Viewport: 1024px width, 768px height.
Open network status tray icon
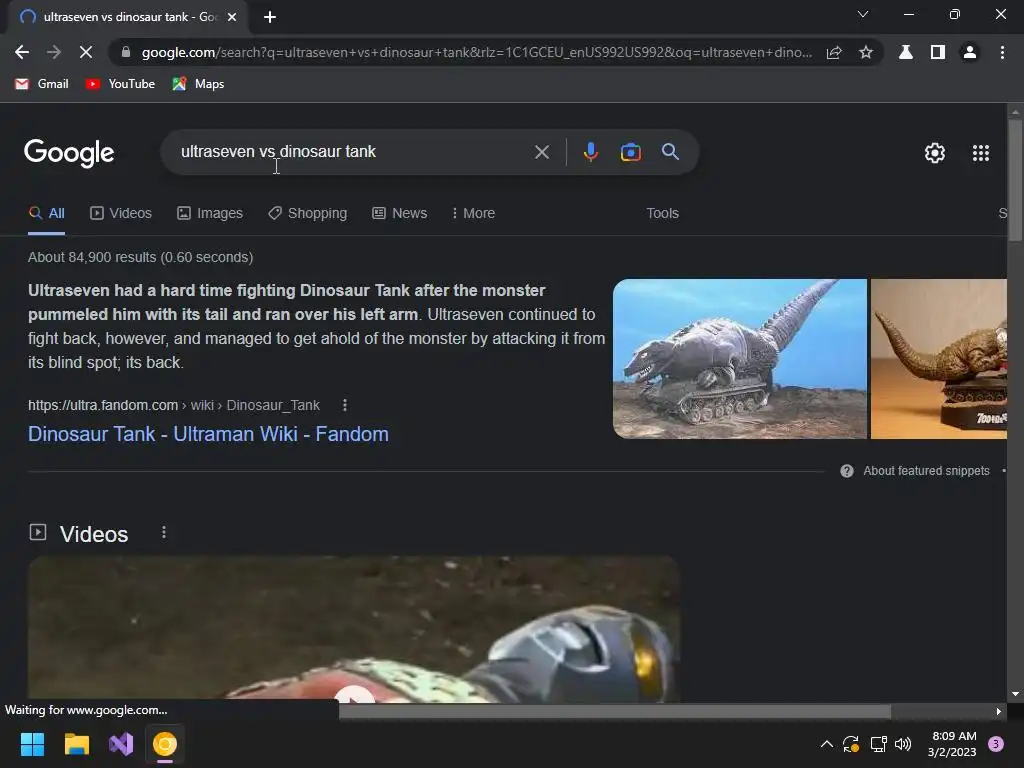878,744
